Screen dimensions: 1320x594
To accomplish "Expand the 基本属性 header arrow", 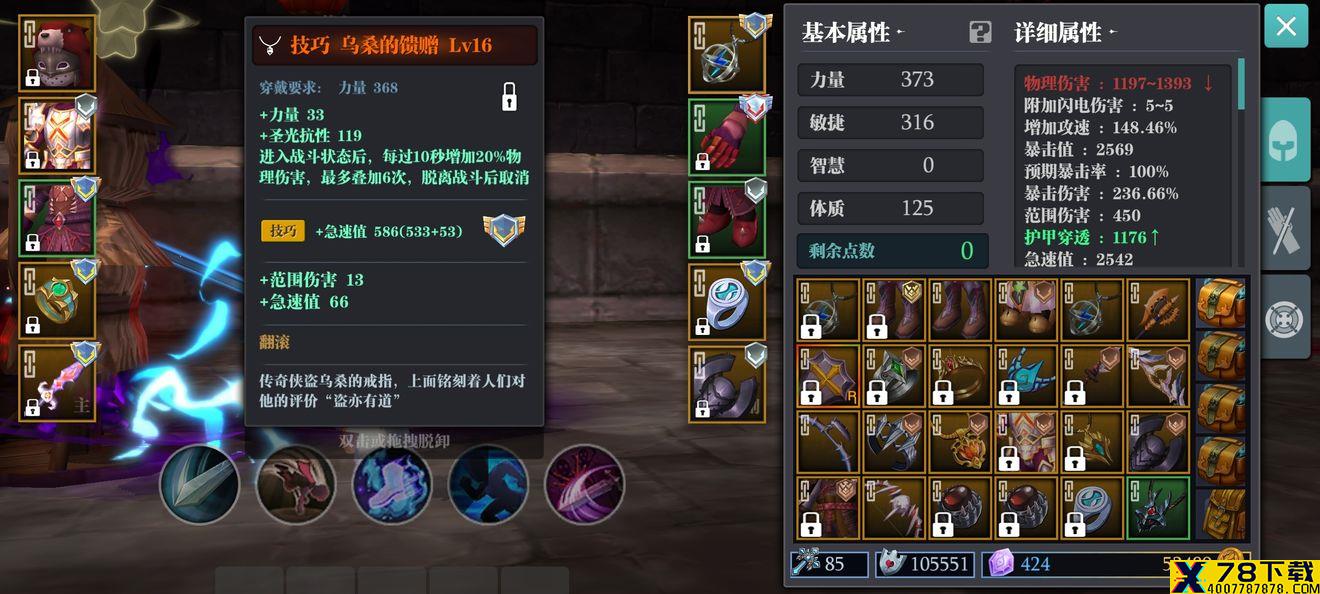I will pos(900,32).
